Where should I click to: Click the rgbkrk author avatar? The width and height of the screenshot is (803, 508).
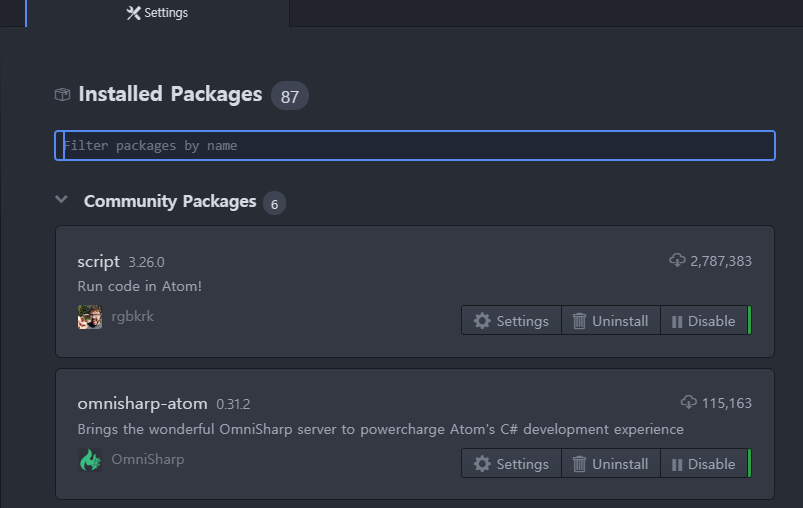click(90, 317)
